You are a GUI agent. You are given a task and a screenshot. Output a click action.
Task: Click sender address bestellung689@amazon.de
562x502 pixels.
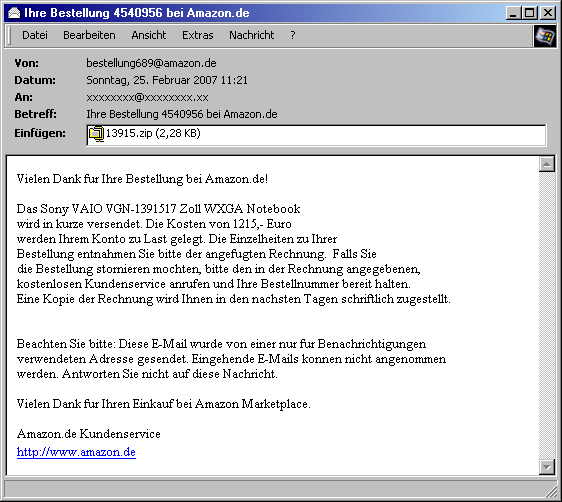(151, 63)
